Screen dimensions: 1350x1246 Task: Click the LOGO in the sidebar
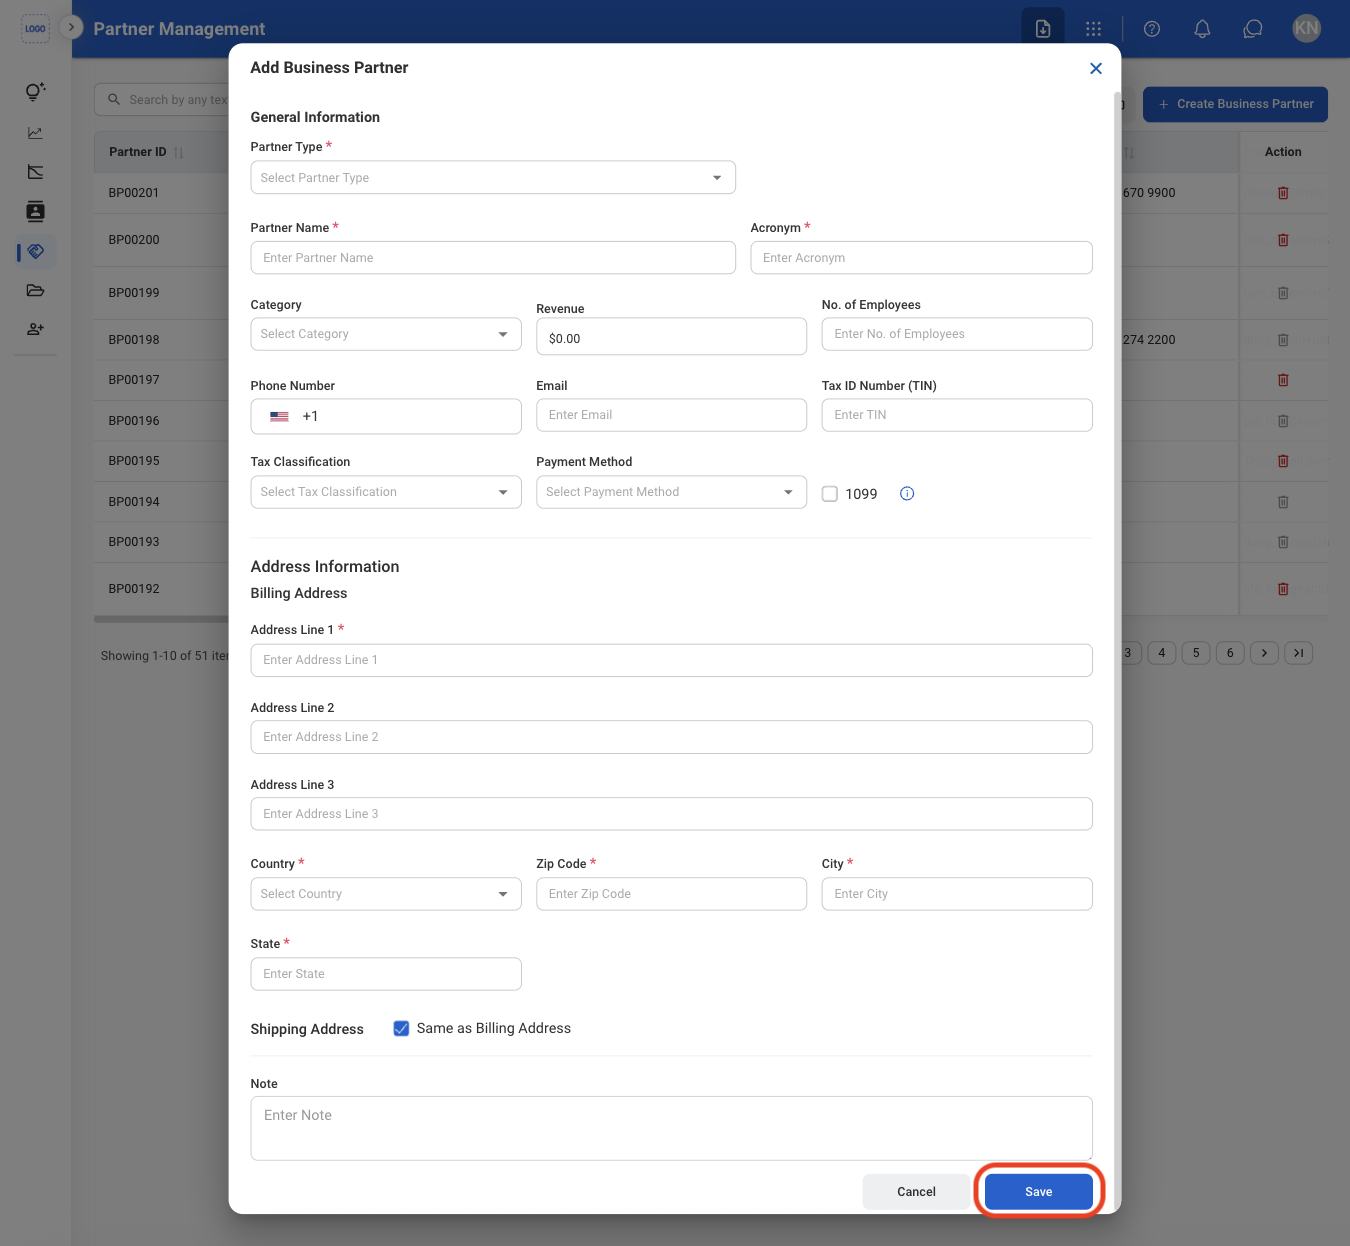pyautogui.click(x=35, y=28)
